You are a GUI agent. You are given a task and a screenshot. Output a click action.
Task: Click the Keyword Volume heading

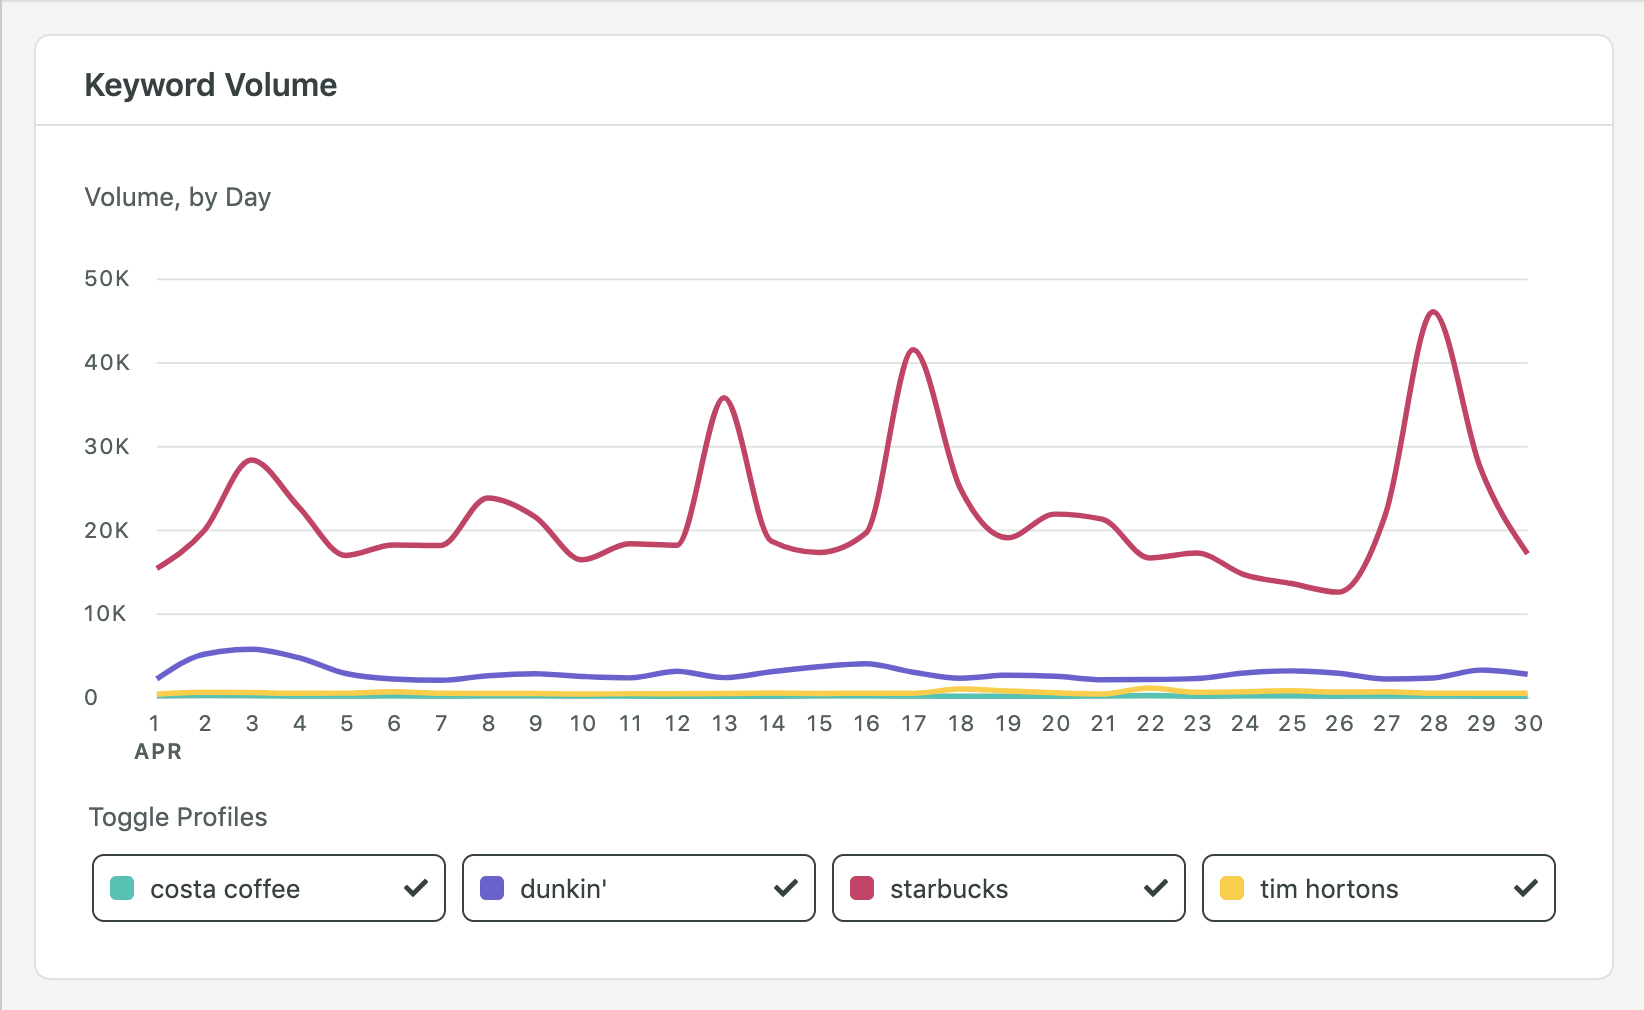tap(211, 85)
